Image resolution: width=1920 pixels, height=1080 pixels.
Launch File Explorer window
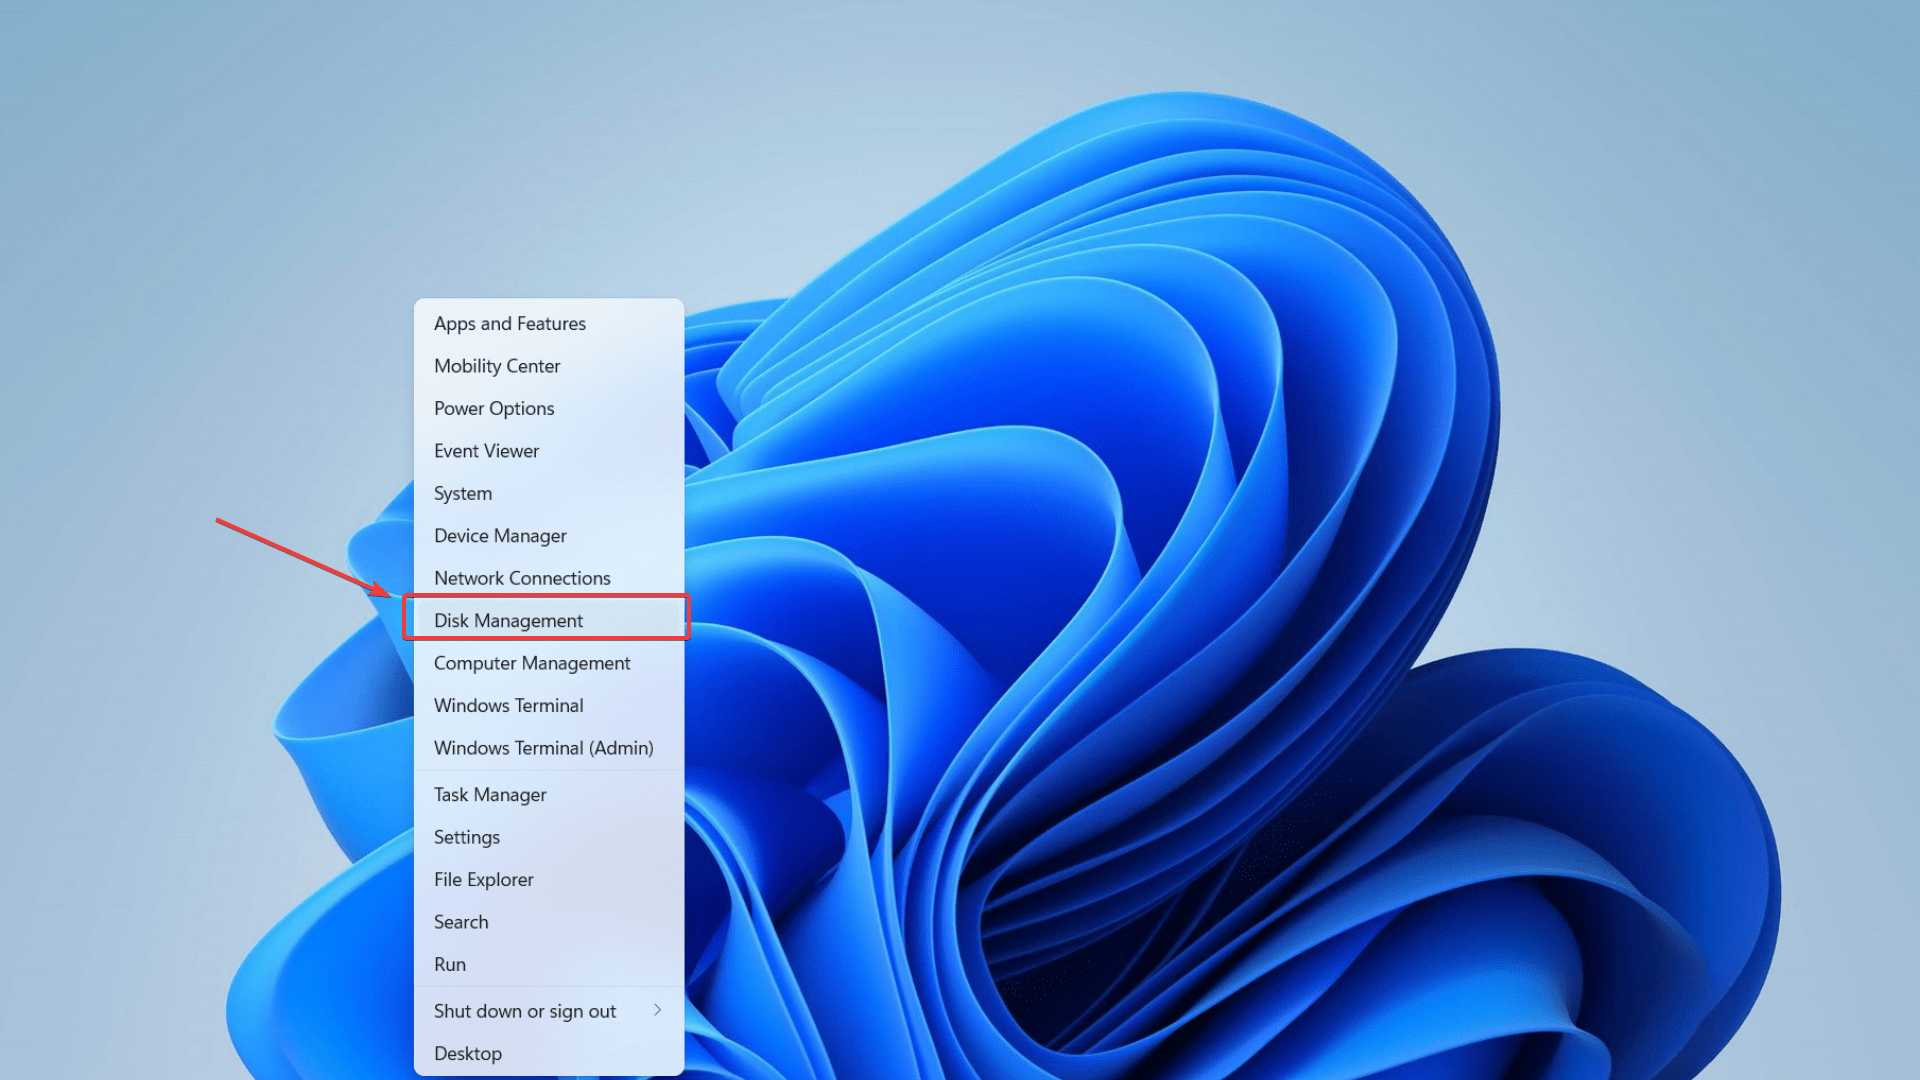point(484,880)
